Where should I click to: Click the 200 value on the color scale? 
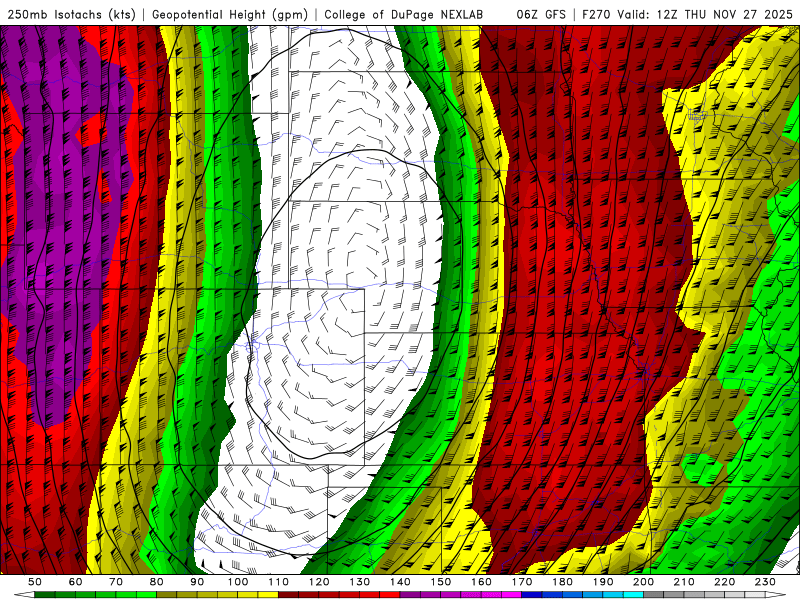pyautogui.click(x=644, y=582)
